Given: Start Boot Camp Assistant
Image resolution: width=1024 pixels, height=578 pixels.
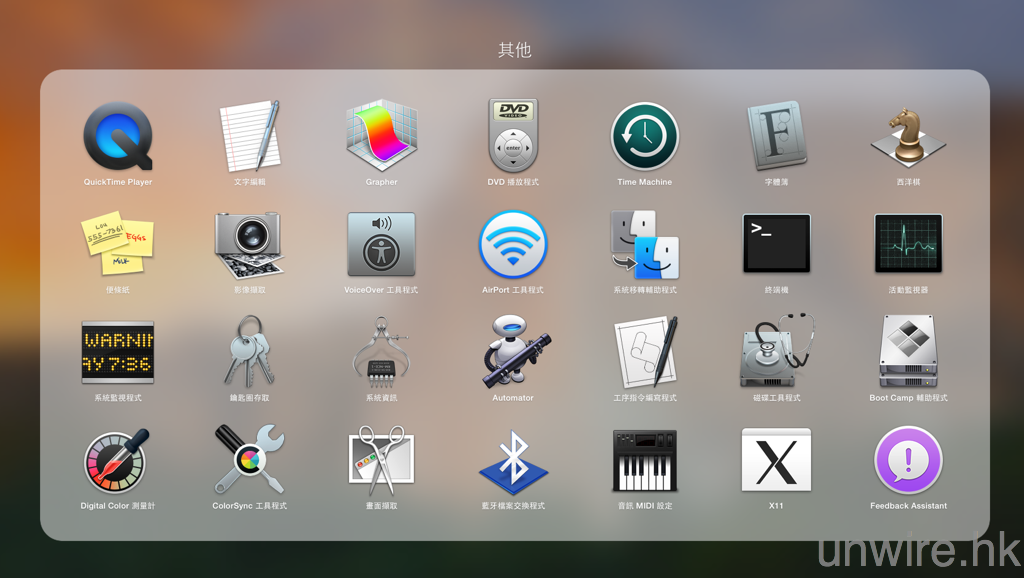Looking at the screenshot, I should point(908,352).
